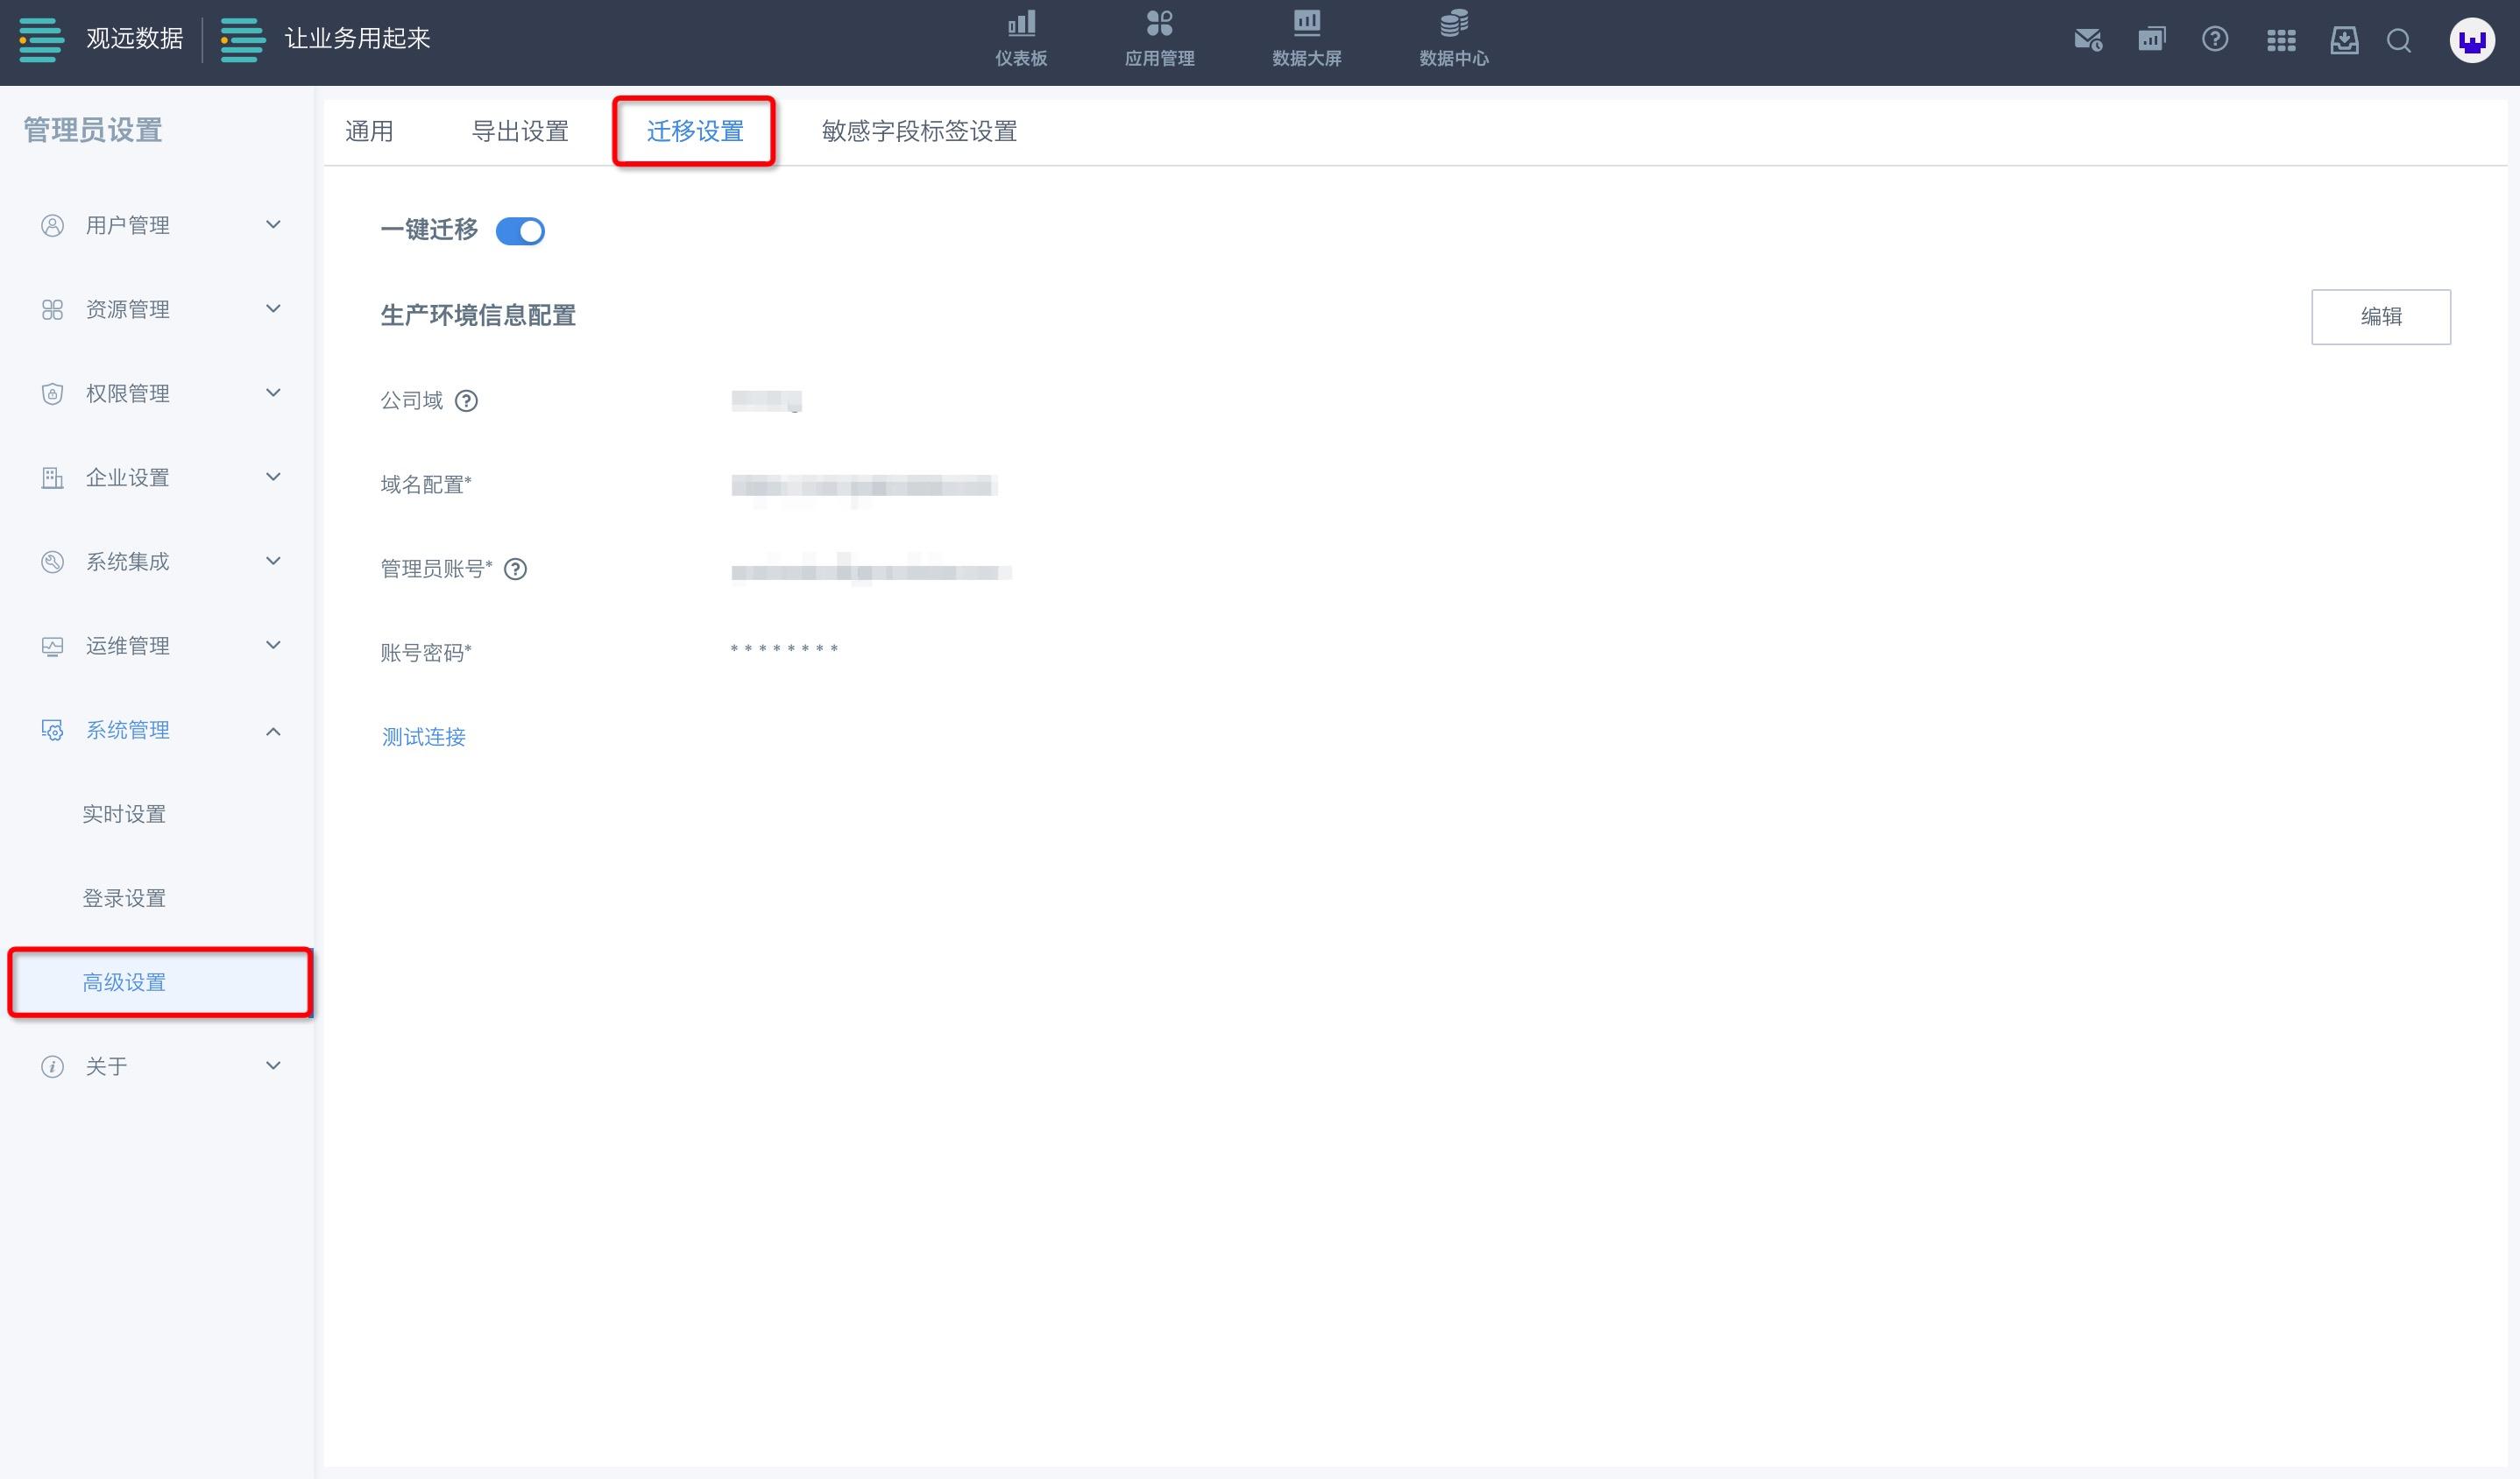This screenshot has width=2520, height=1479.
Task: Switch to the 导出设置 tab
Action: pyautogui.click(x=519, y=131)
